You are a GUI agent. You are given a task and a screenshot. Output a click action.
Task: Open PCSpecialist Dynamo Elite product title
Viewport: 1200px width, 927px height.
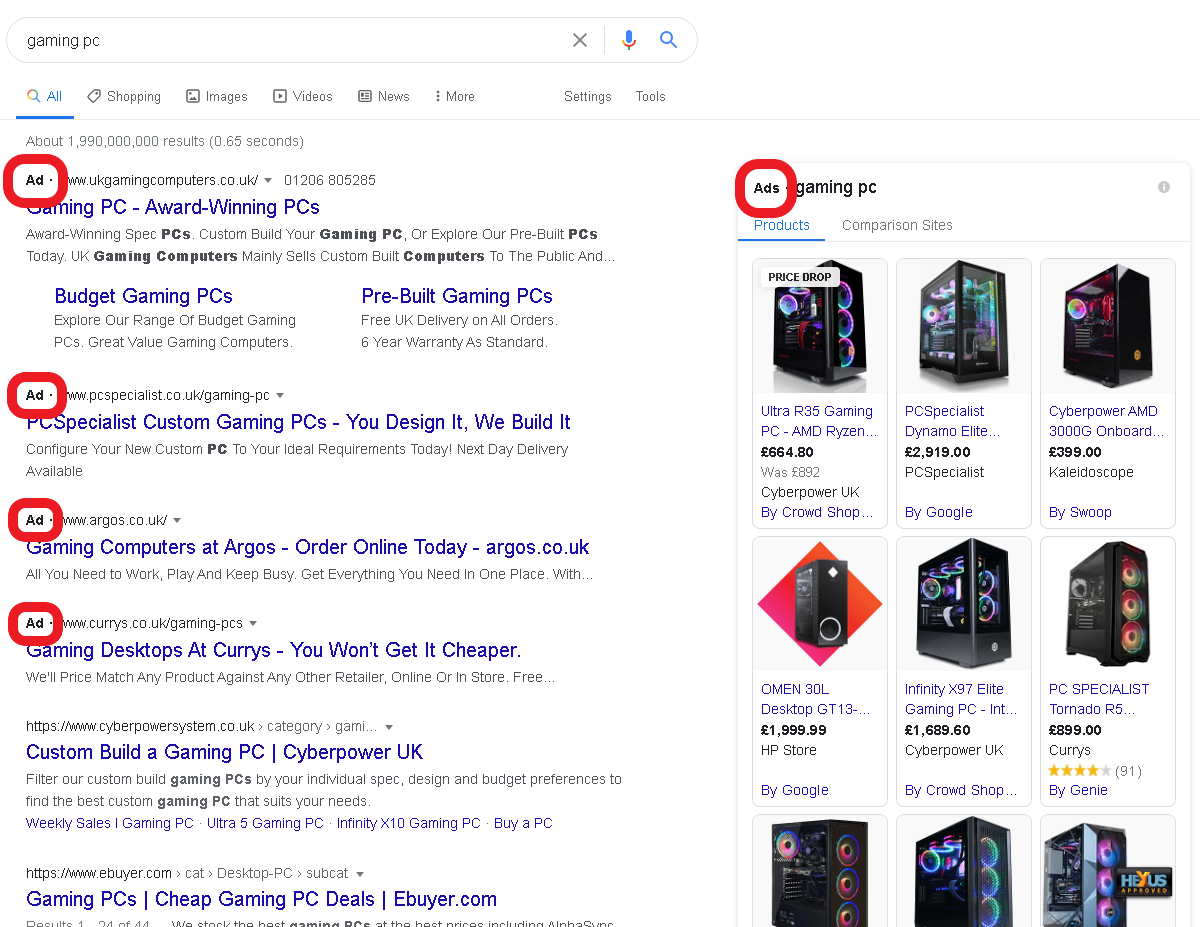953,421
